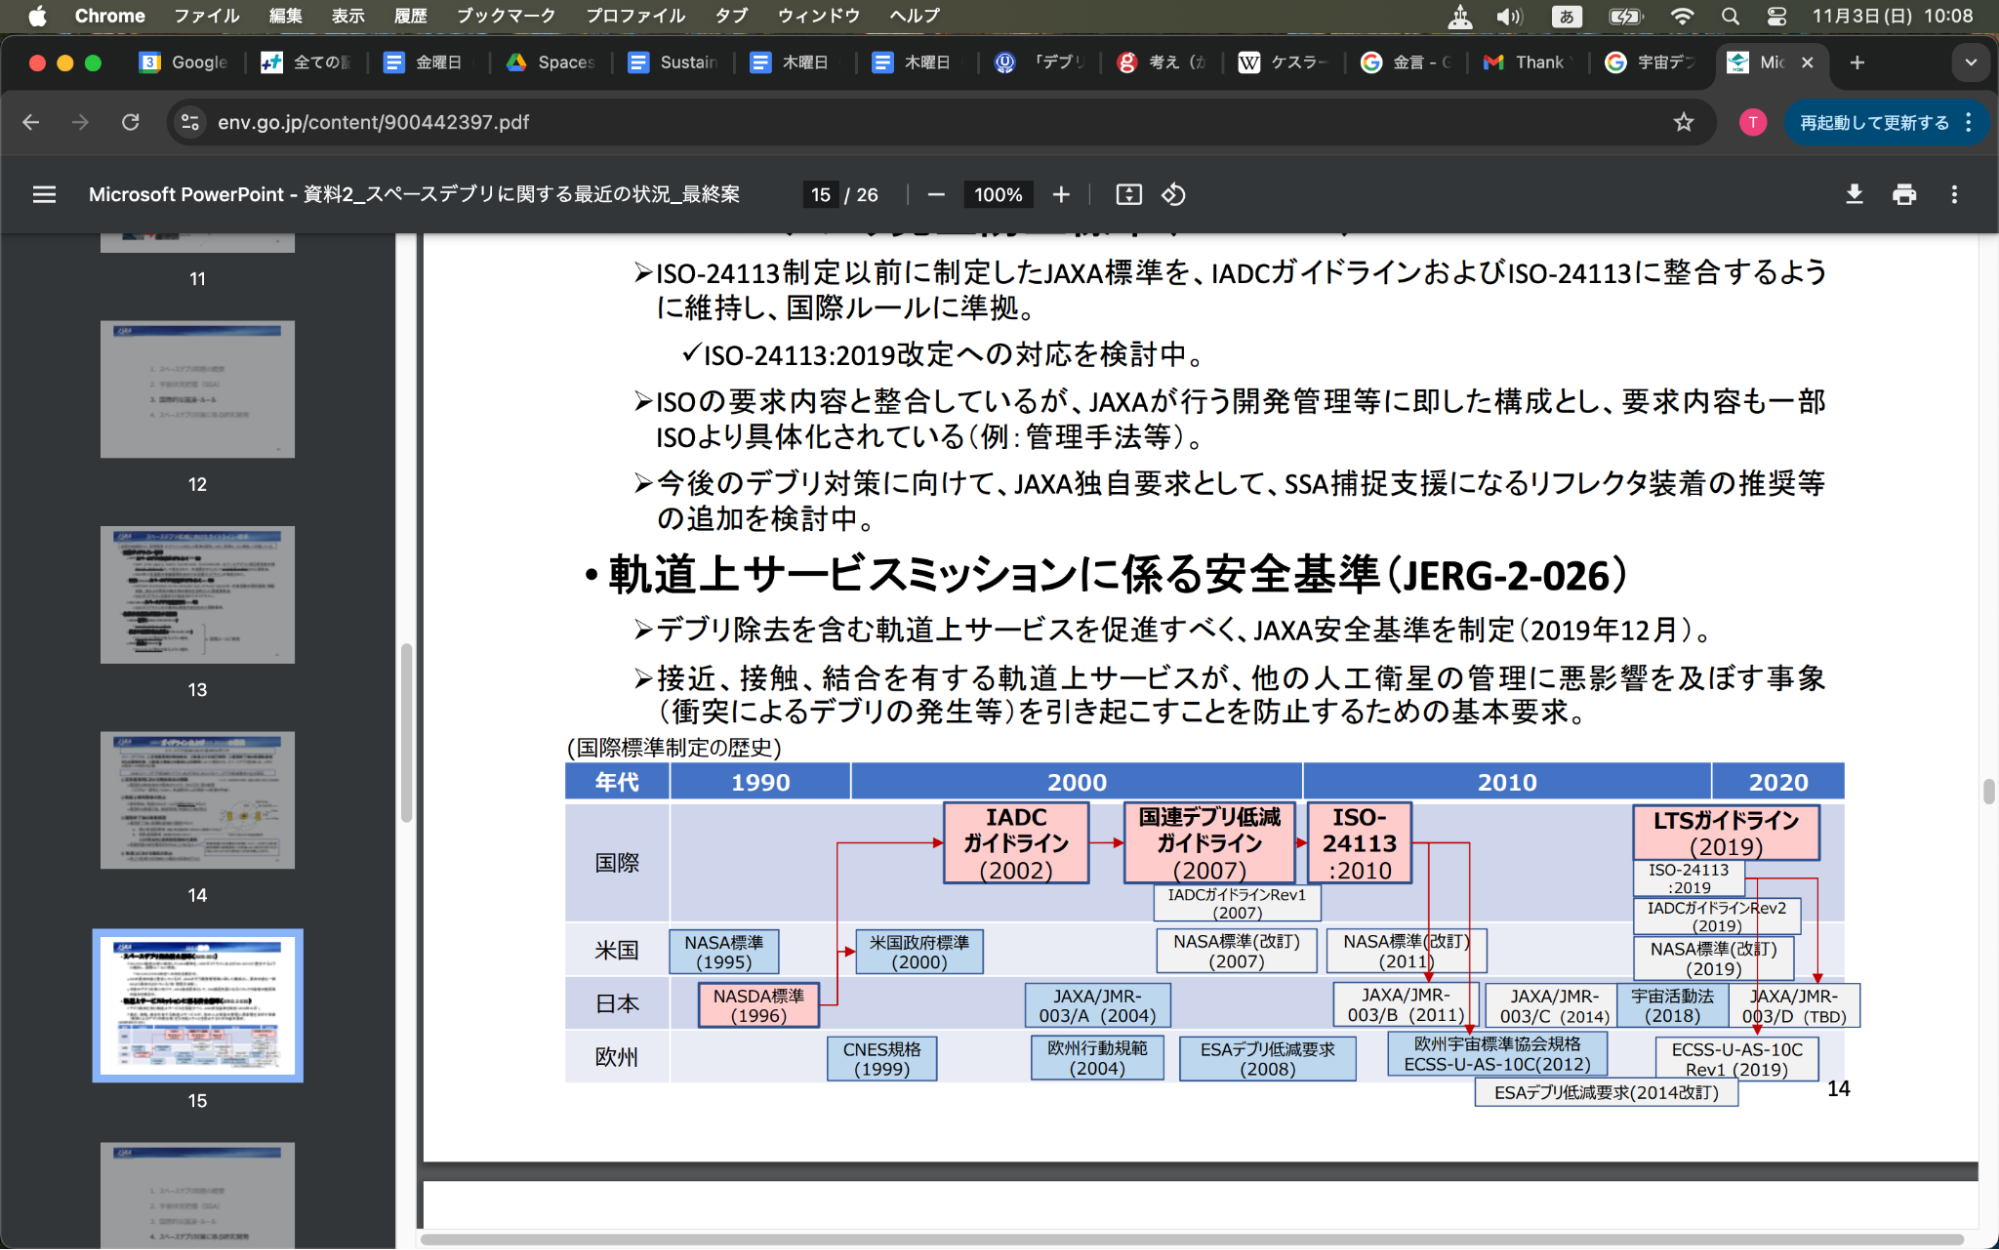Download the PDF file
The height and width of the screenshot is (1250, 1999).
(x=1854, y=195)
